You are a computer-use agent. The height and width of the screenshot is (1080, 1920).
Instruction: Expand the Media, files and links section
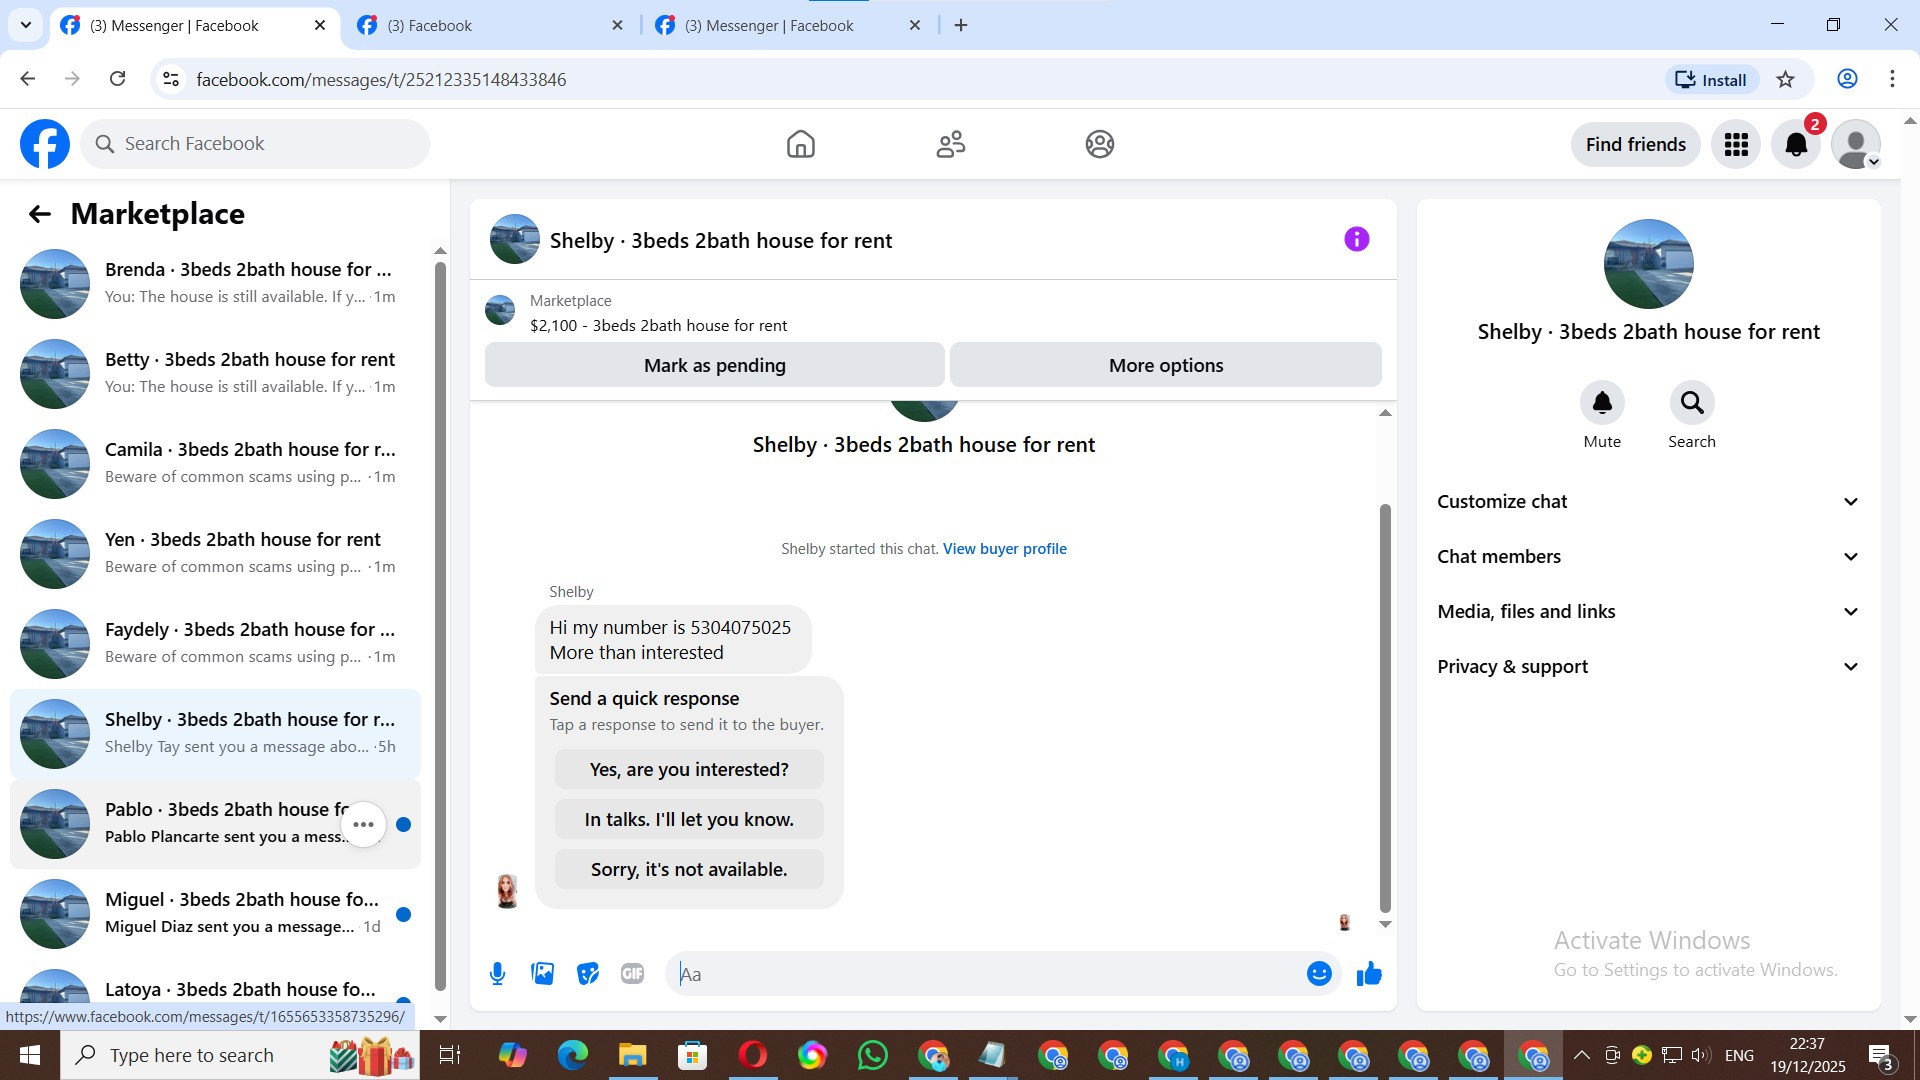click(x=1648, y=612)
